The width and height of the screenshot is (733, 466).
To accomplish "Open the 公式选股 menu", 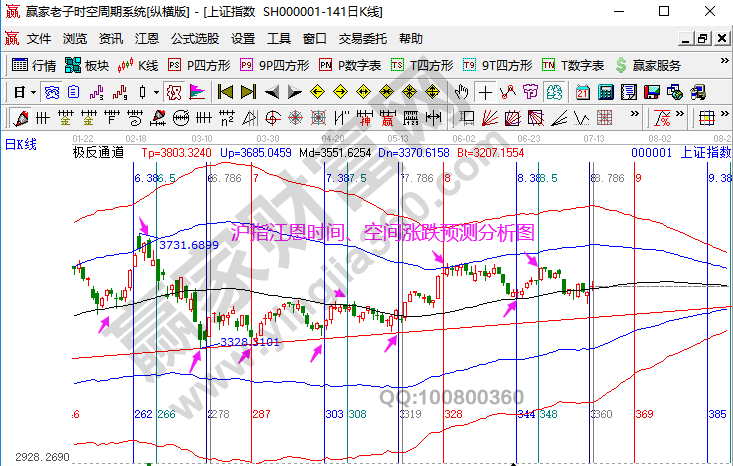I will (195, 39).
